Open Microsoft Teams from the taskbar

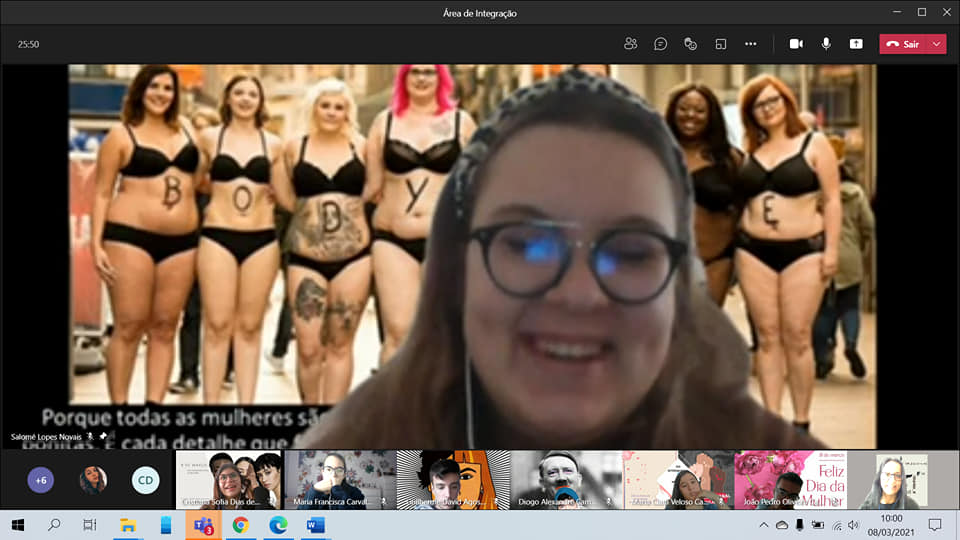(x=203, y=525)
